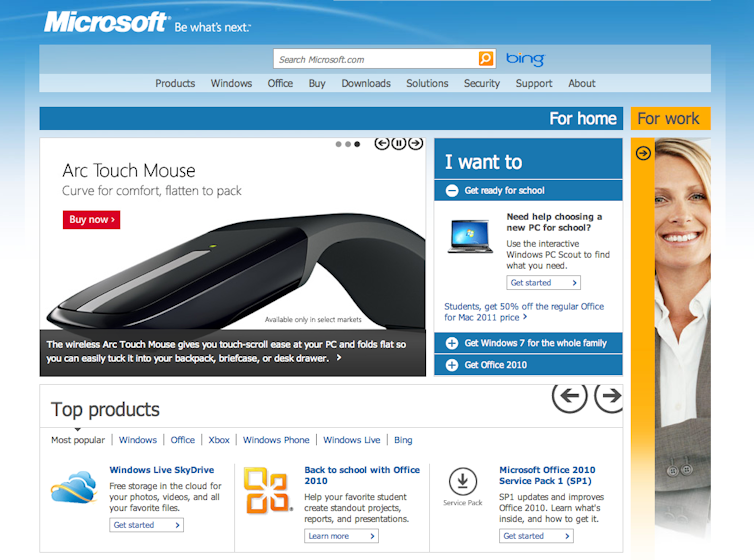754x560 pixels.
Task: Click the Bing logo
Action: point(525,59)
